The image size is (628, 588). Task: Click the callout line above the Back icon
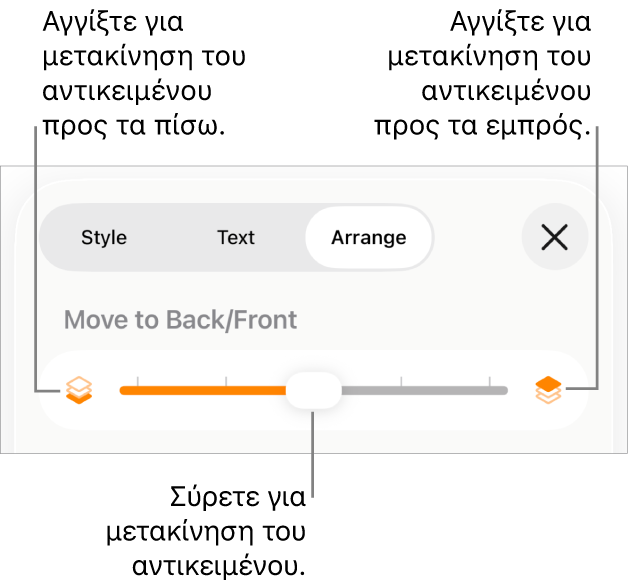click(x=36, y=250)
